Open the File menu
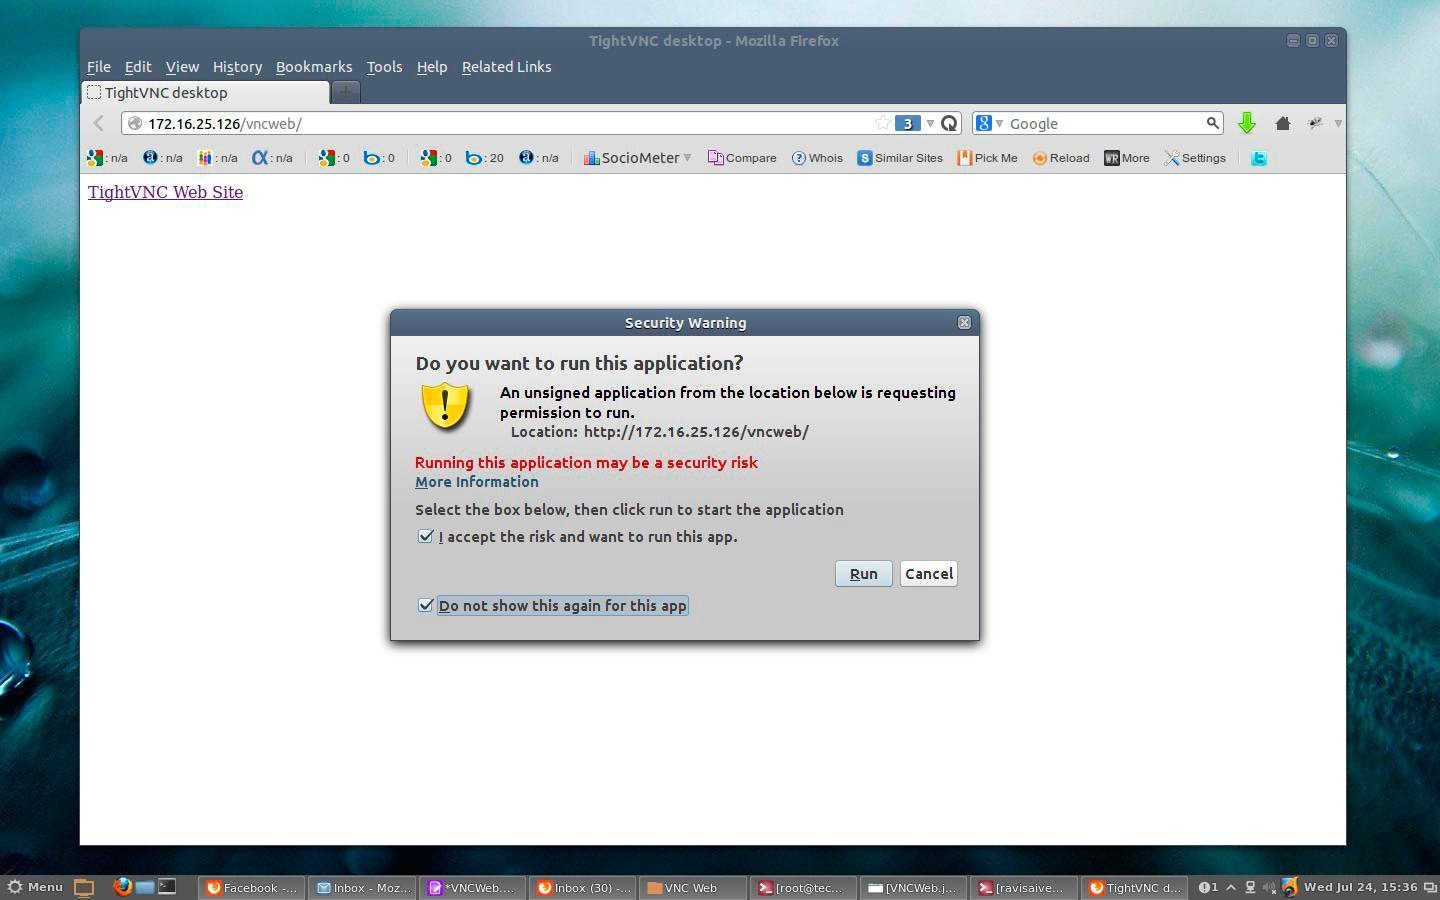The image size is (1440, 900). pyautogui.click(x=99, y=67)
